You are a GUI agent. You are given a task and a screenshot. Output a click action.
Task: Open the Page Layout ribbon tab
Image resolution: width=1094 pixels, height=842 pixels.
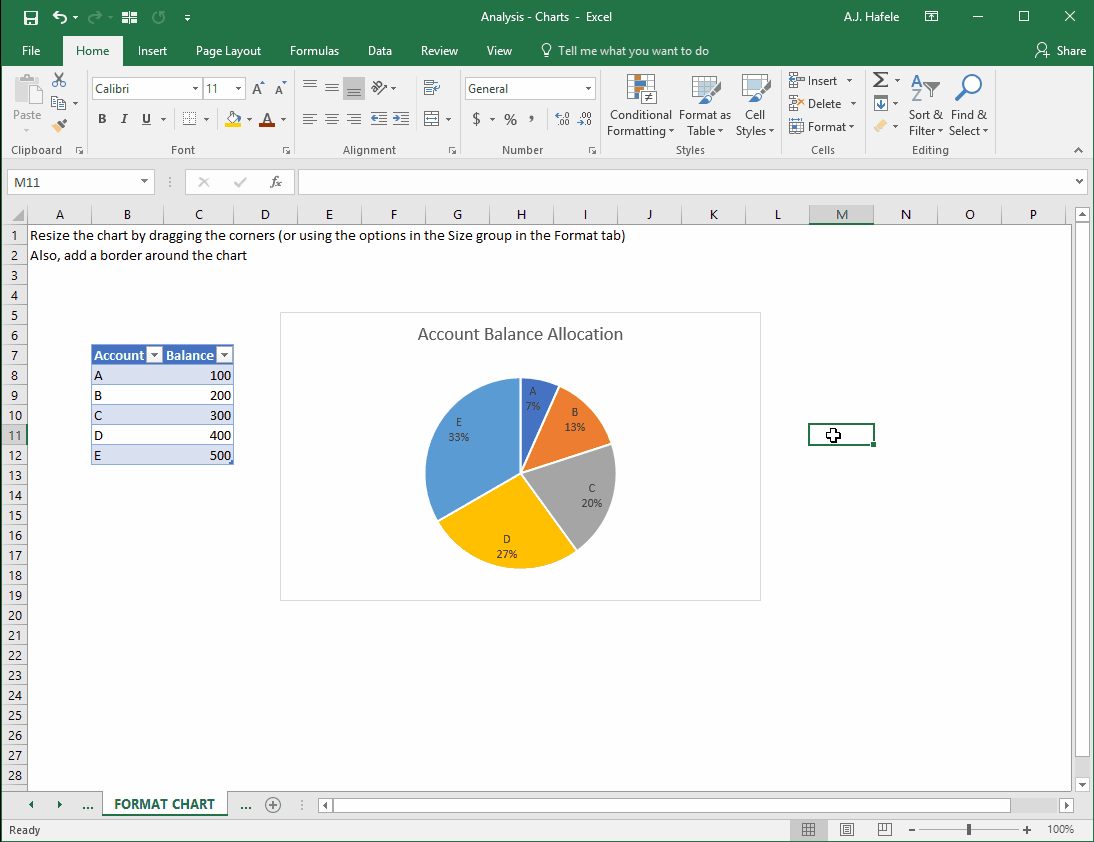(x=228, y=51)
